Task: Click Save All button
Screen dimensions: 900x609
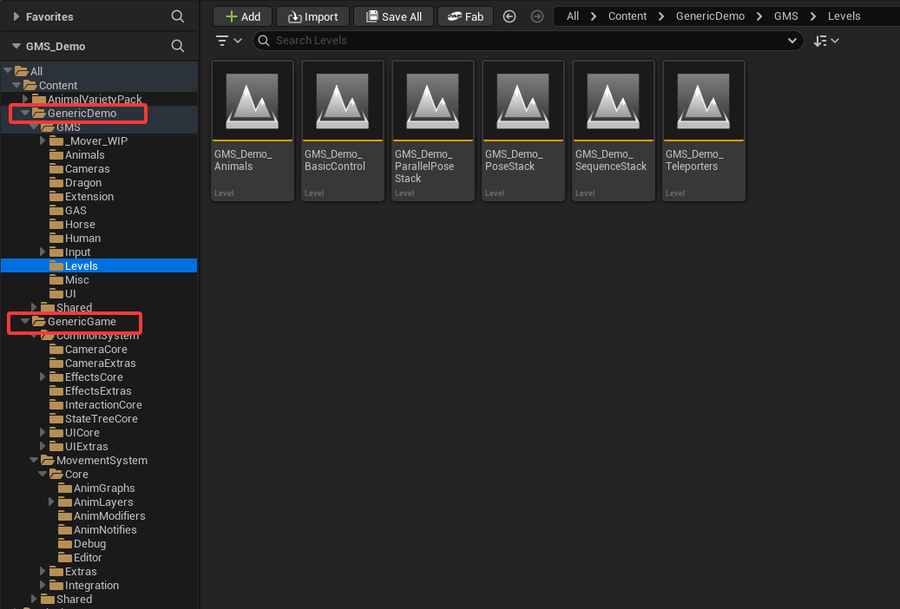Action: coord(394,17)
